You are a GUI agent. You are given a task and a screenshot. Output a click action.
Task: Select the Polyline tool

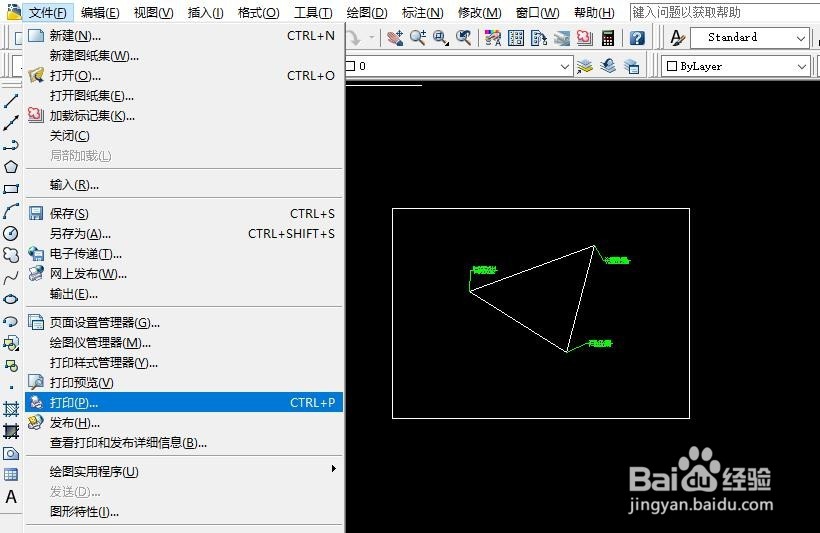point(11,145)
